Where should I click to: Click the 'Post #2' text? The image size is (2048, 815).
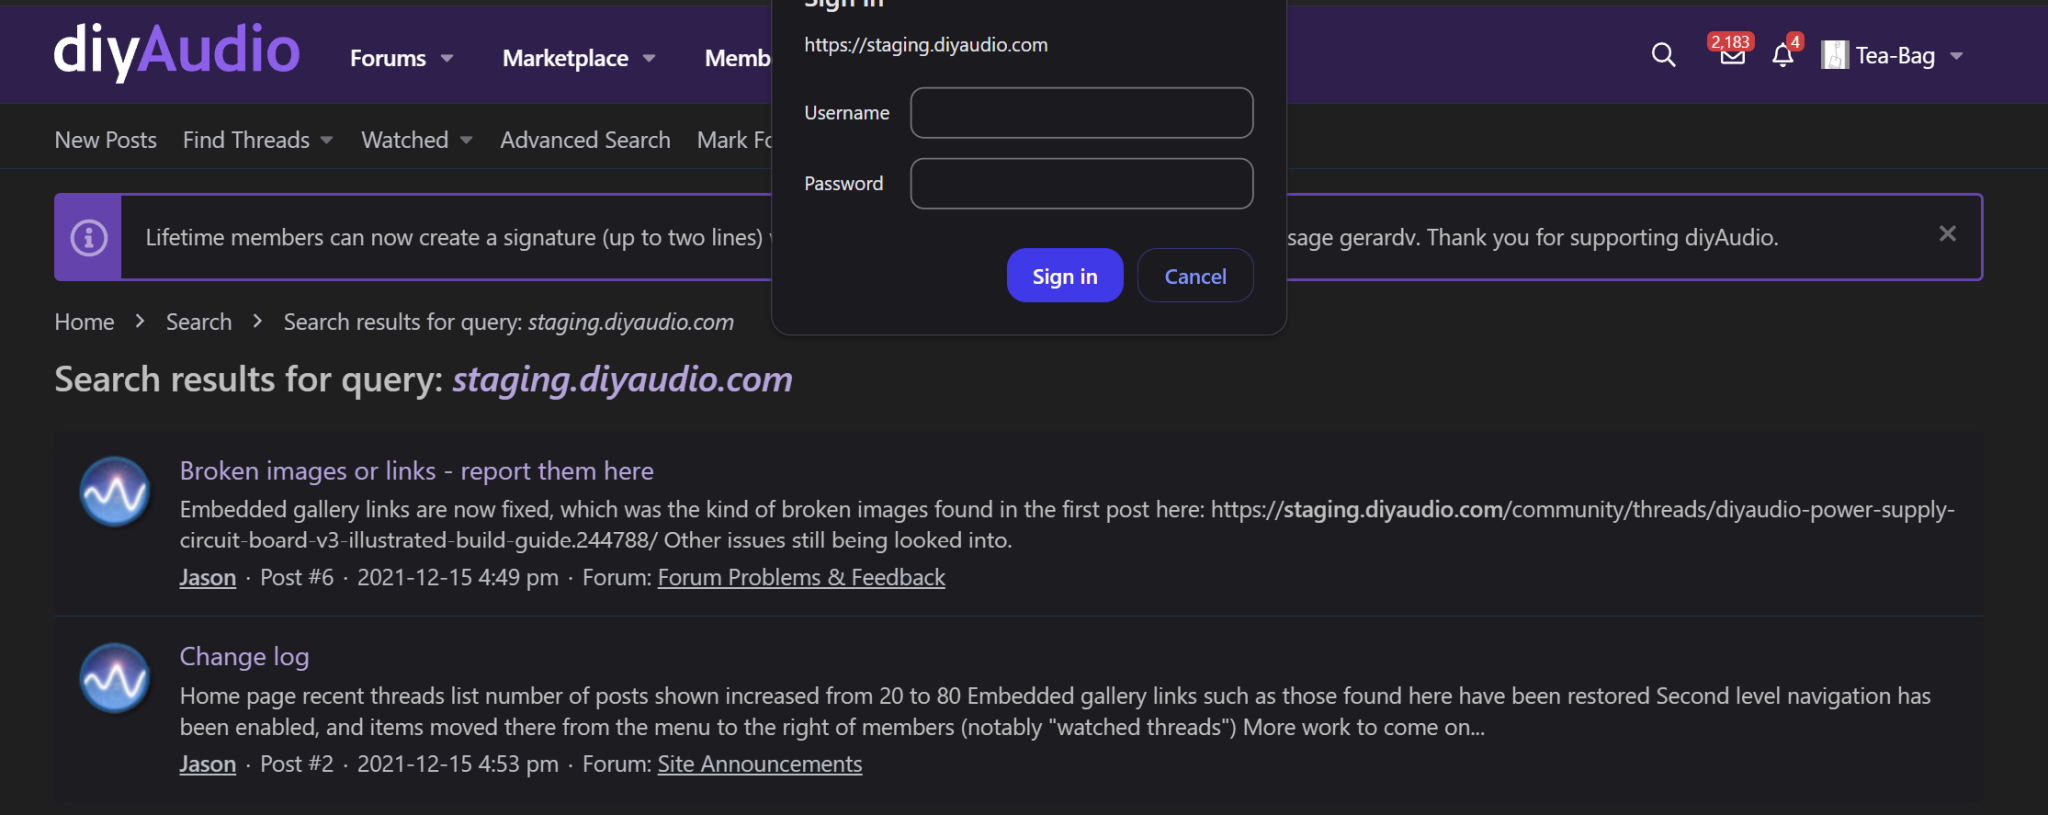coord(297,764)
